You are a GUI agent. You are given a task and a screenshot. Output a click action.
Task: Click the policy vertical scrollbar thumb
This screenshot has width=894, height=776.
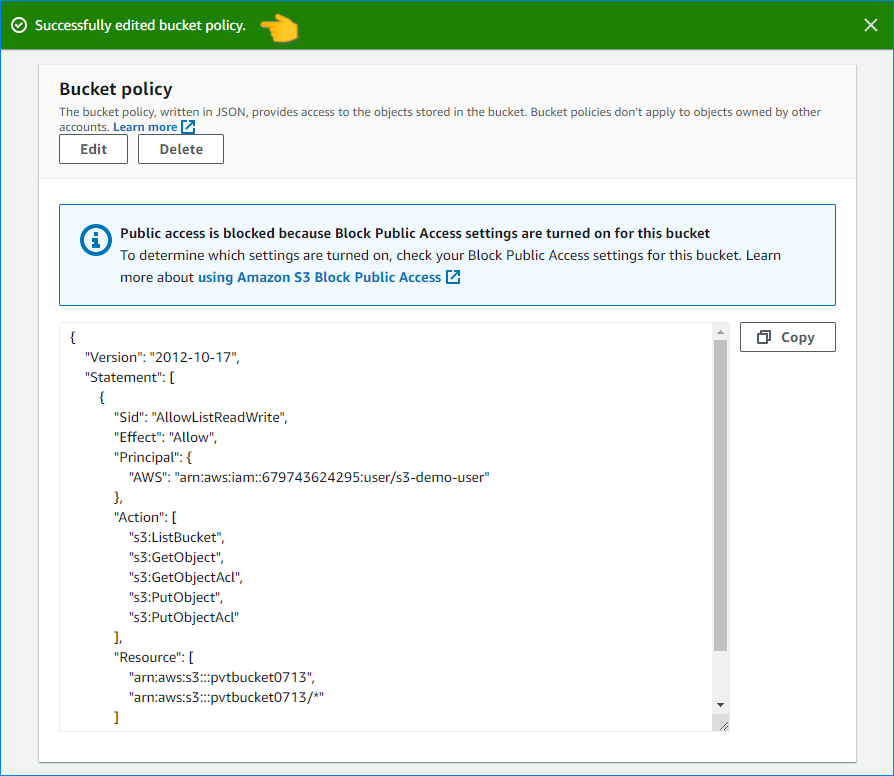[x=720, y=495]
